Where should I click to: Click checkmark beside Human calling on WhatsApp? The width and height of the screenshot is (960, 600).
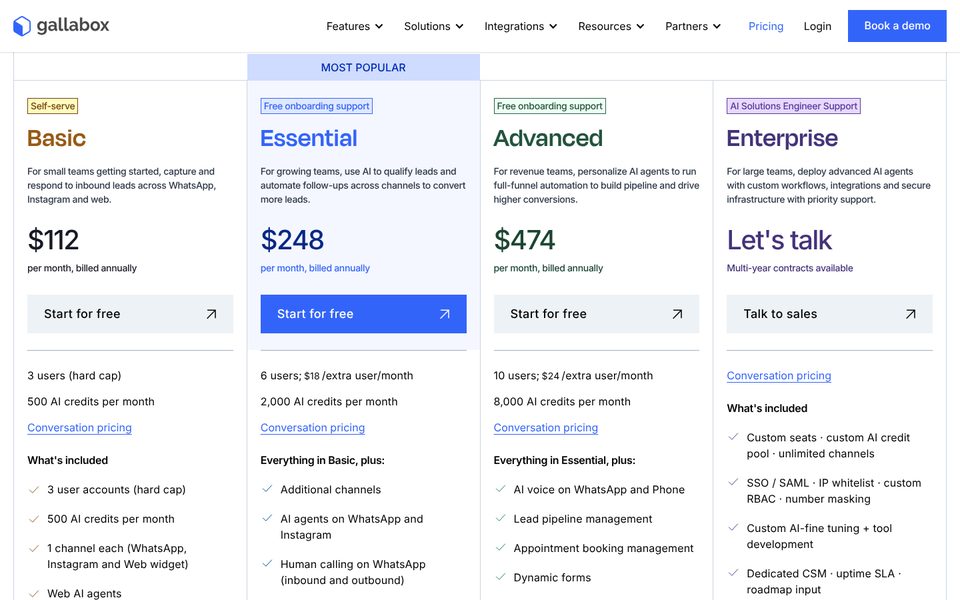pos(267,563)
